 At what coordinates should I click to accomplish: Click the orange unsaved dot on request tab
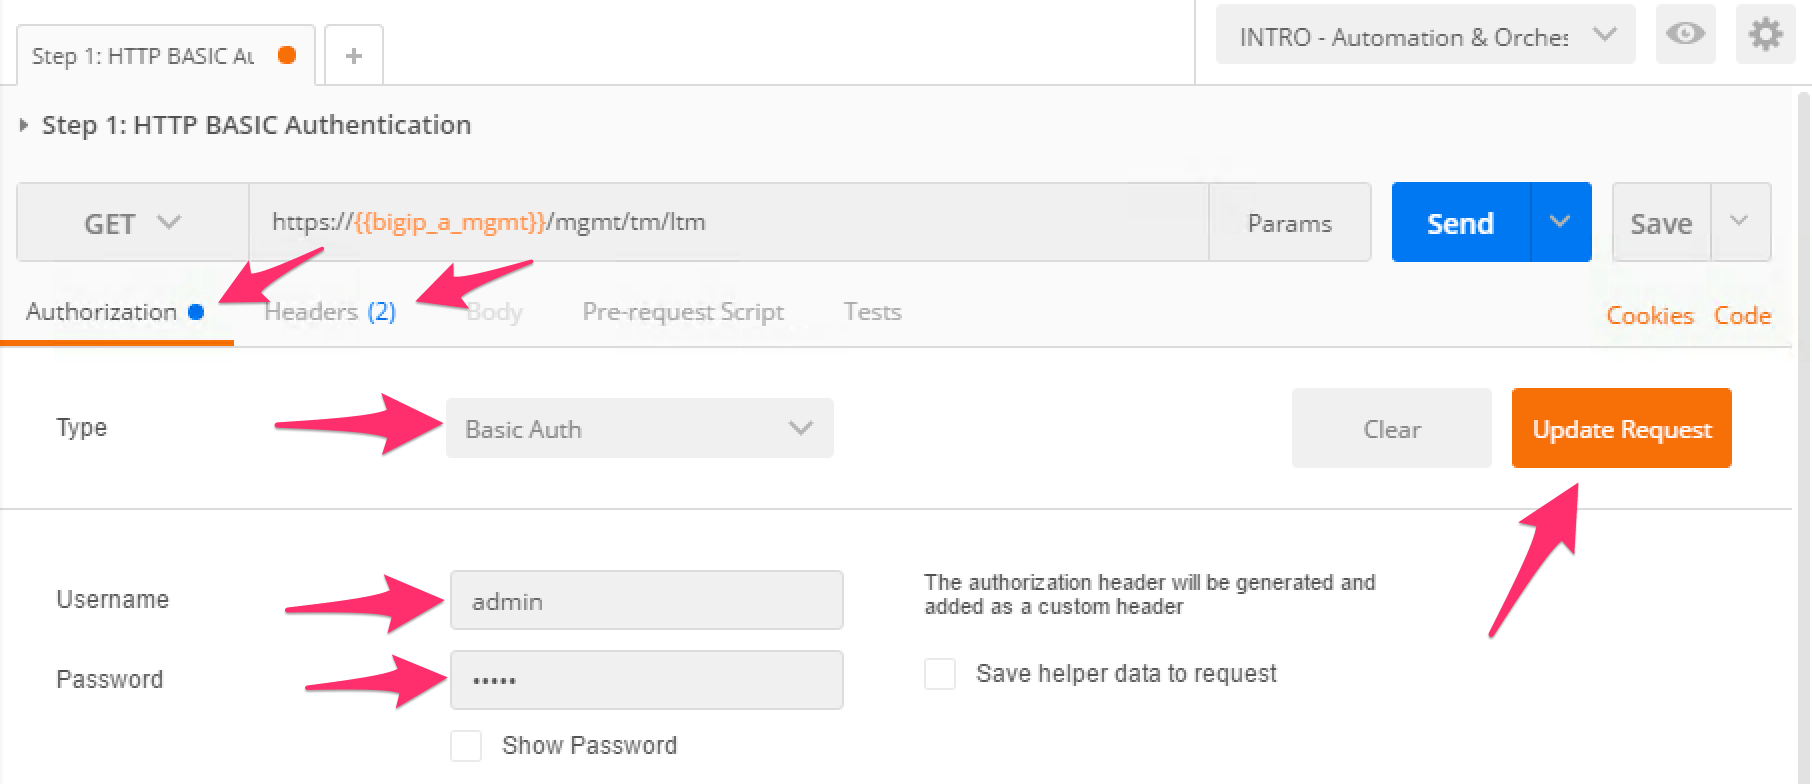click(287, 56)
